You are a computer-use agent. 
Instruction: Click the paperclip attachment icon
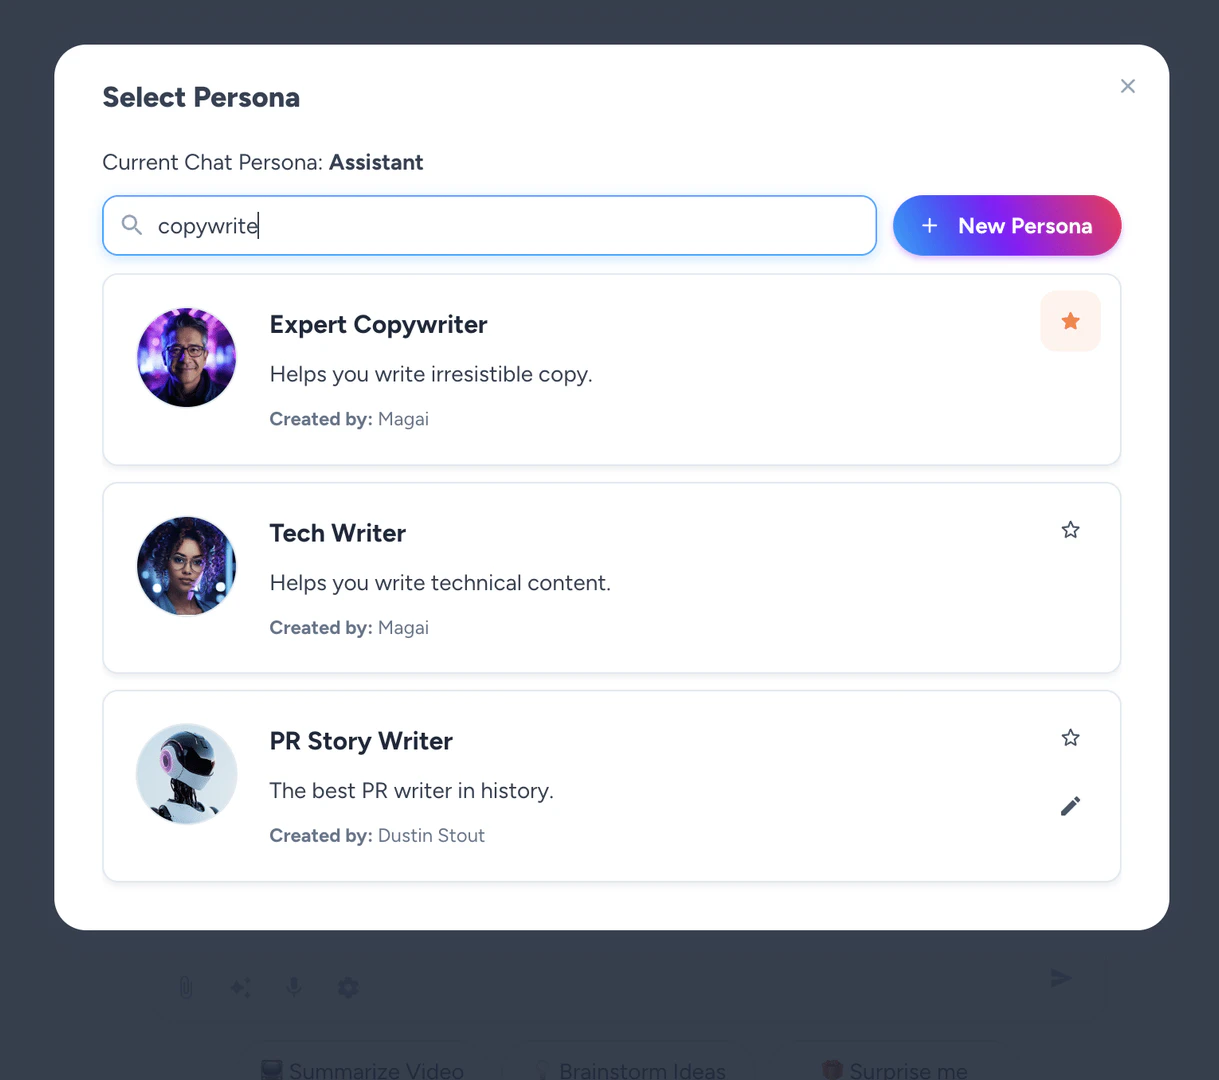(186, 987)
